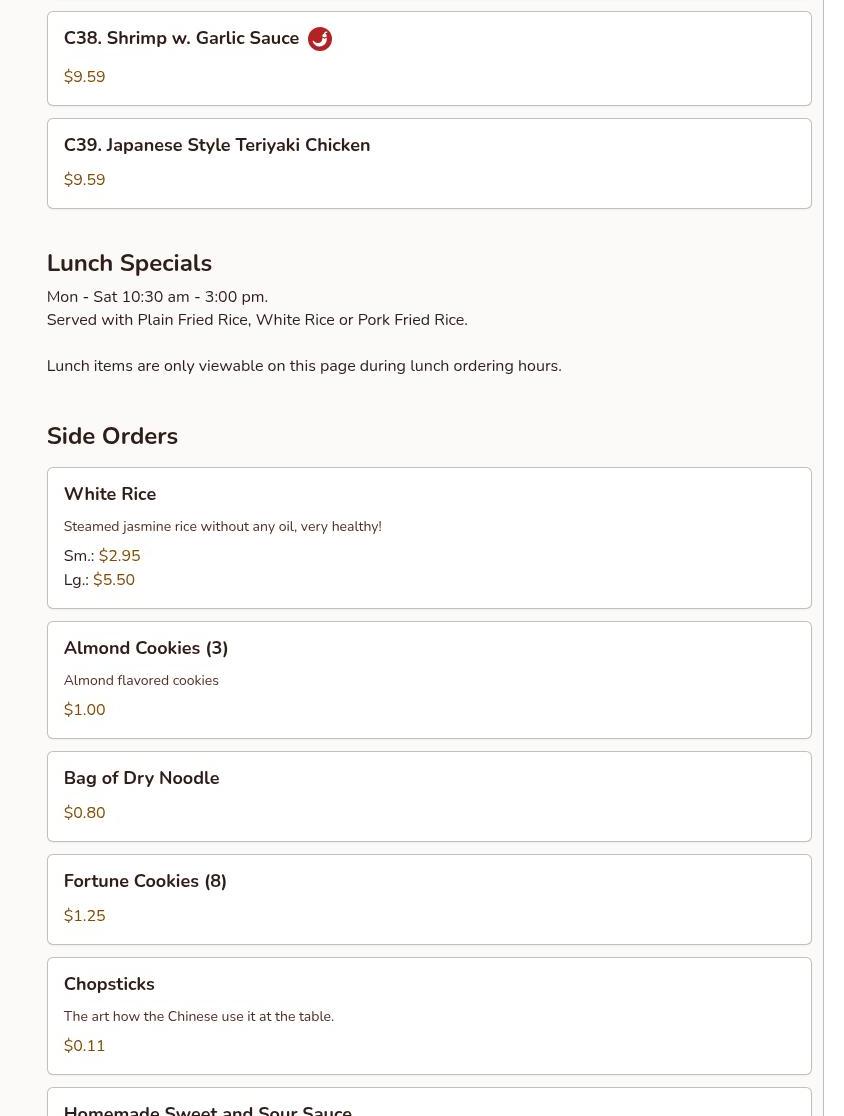
Task: Choose the large White Rice $5.50 price
Action: (x=114, y=580)
